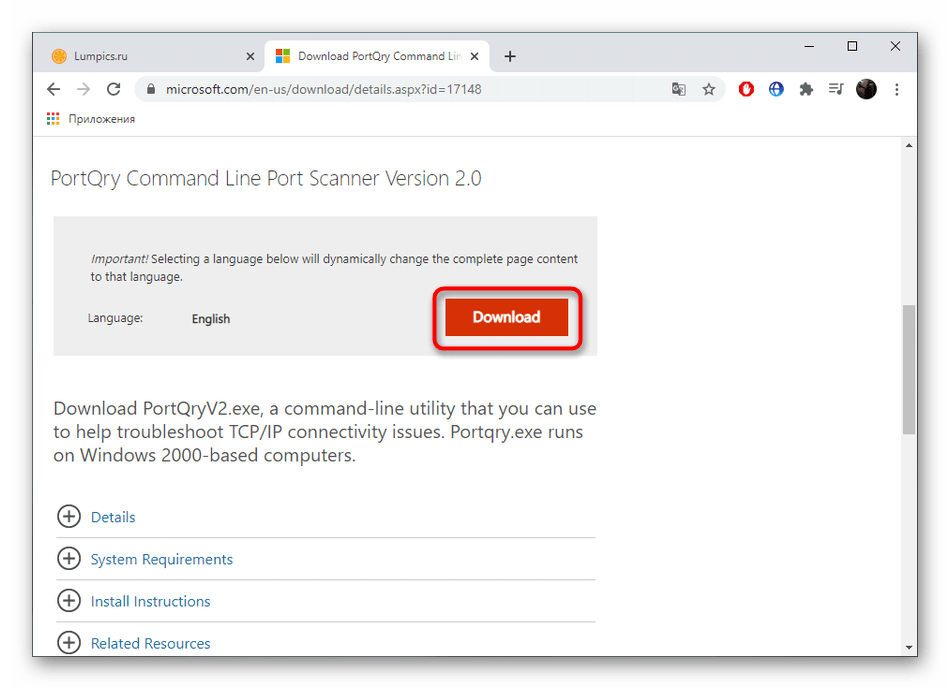950x689 pixels.
Task: Open the red Opera-style extension icon
Action: 746,89
